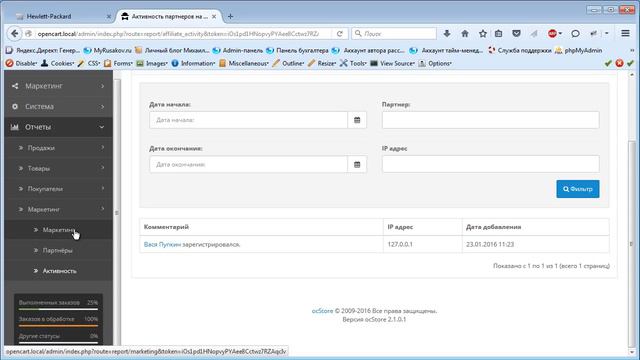Open the Firefox hamburger menu
This screenshot has height=360, width=640.
[625, 33]
